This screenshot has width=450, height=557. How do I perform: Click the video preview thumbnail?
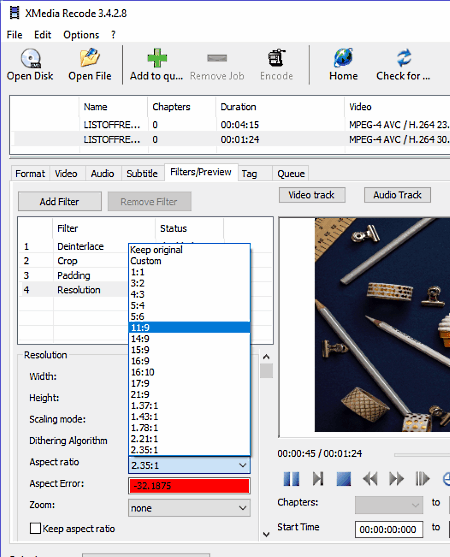click(382, 325)
